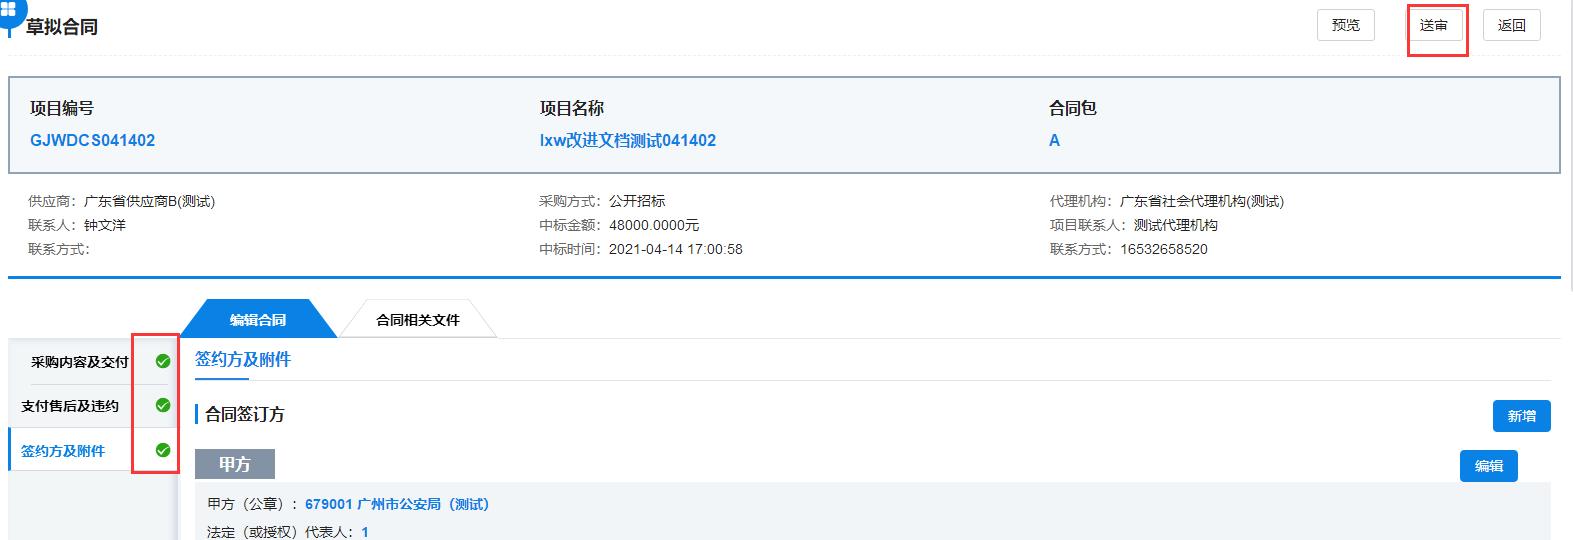Go back using 返回 button
The width and height of the screenshot is (1573, 540).
[x=1511, y=25]
